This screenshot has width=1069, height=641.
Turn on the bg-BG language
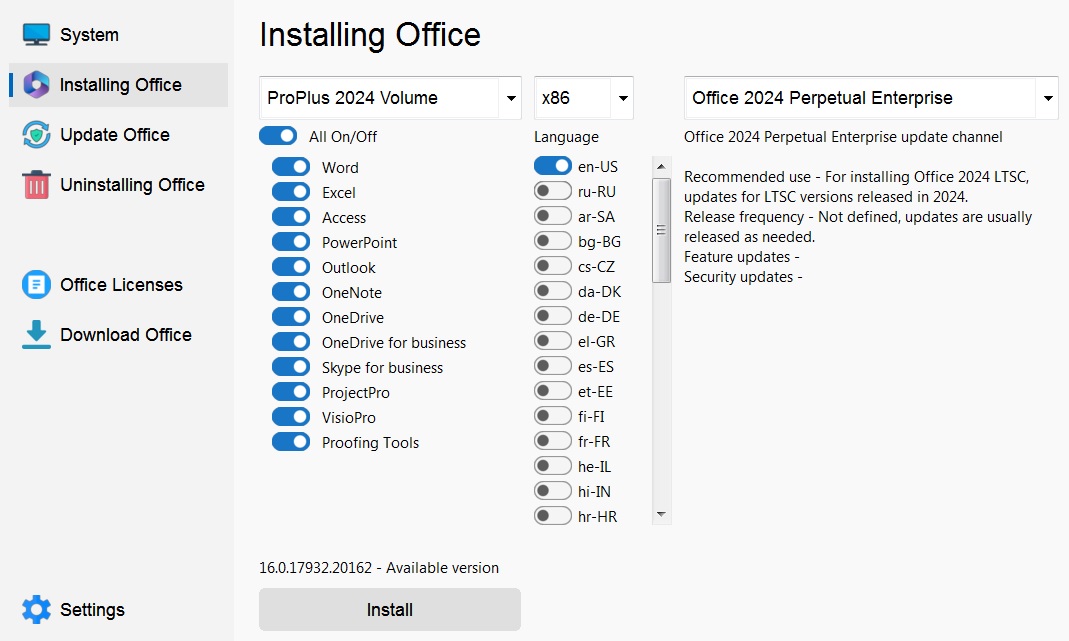[x=553, y=241]
